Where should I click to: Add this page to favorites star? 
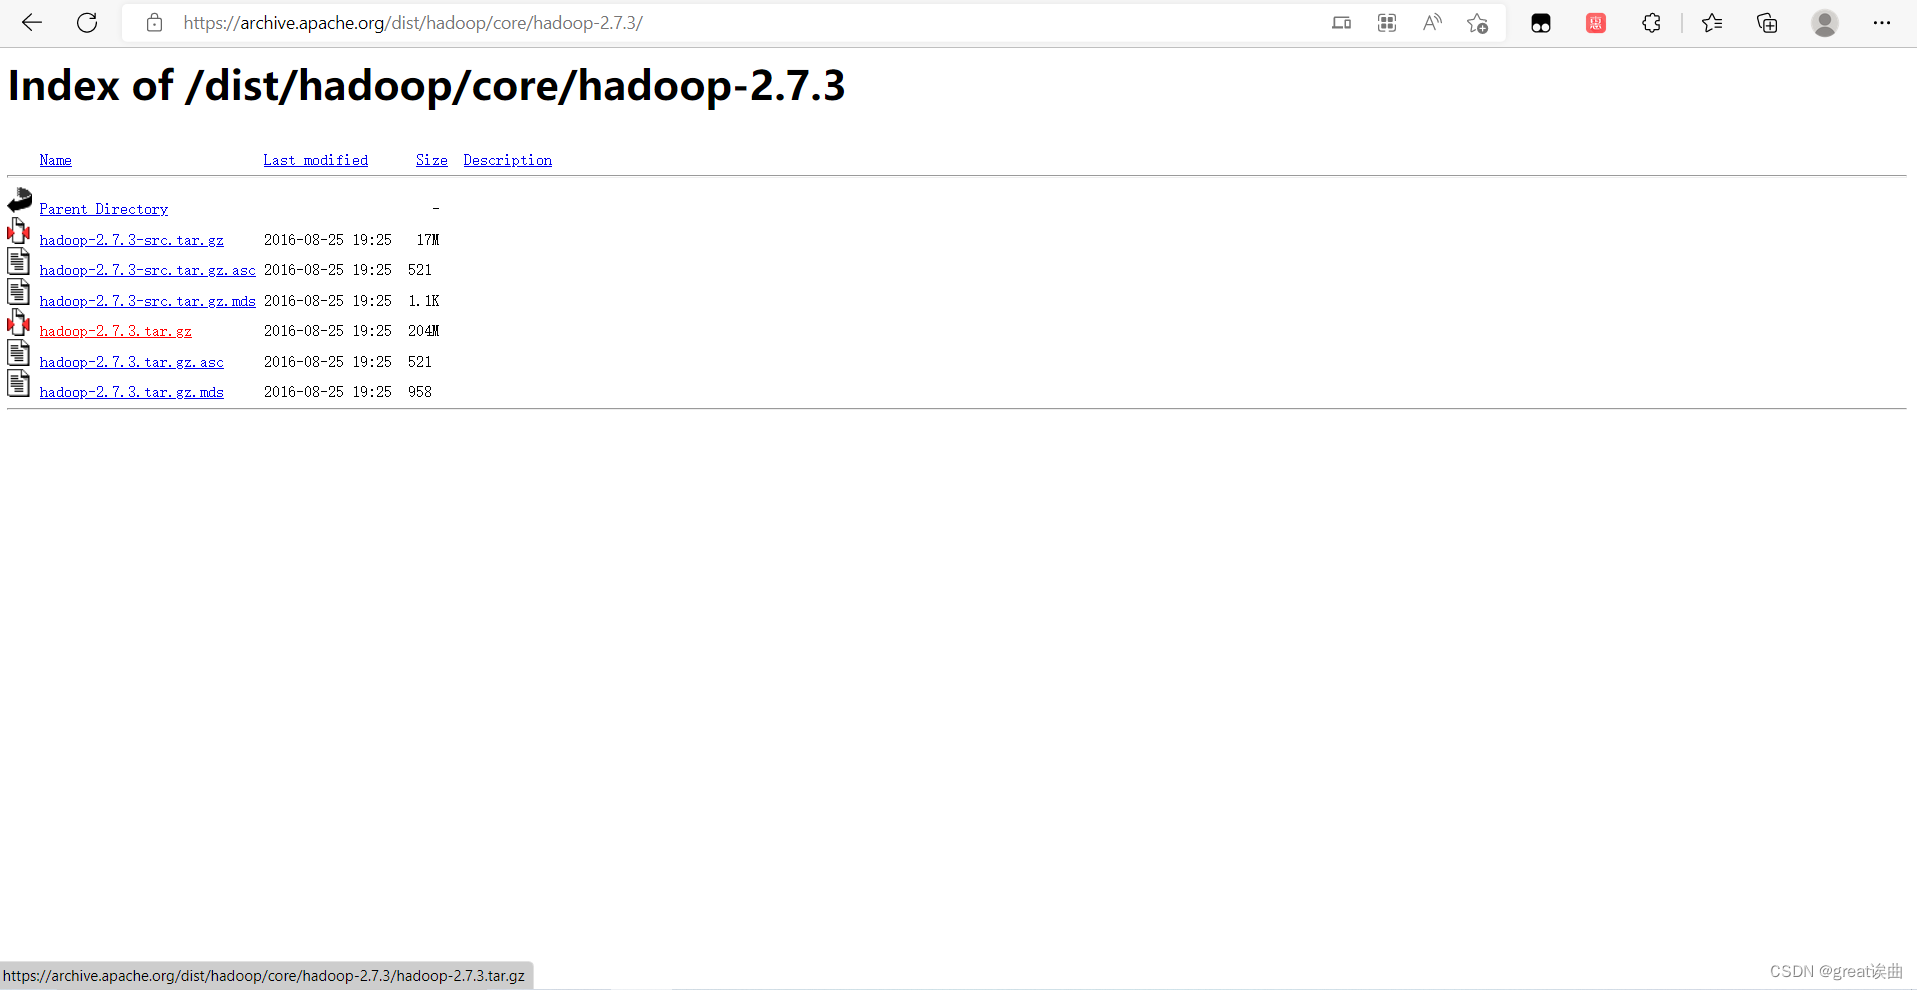(1477, 23)
